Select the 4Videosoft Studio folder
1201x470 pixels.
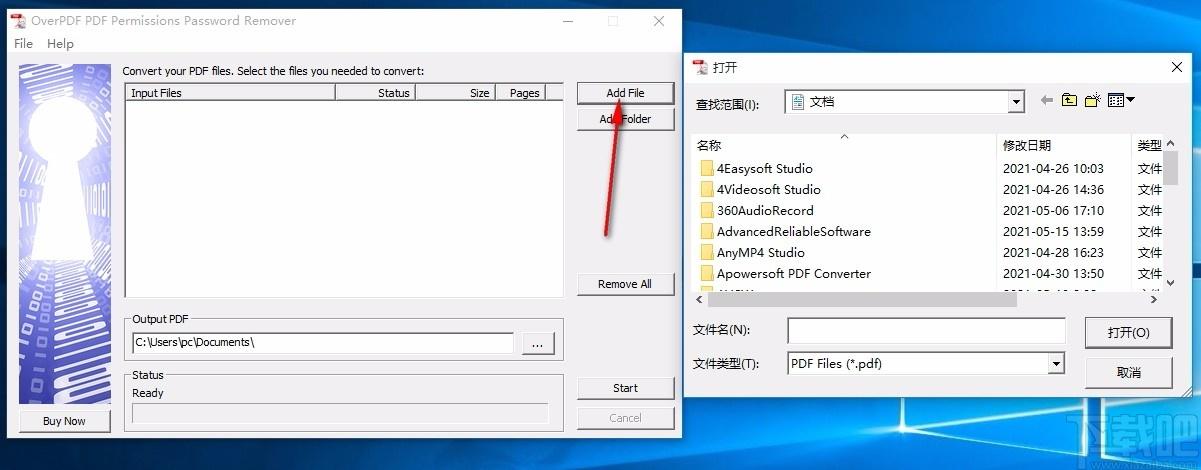pos(768,189)
